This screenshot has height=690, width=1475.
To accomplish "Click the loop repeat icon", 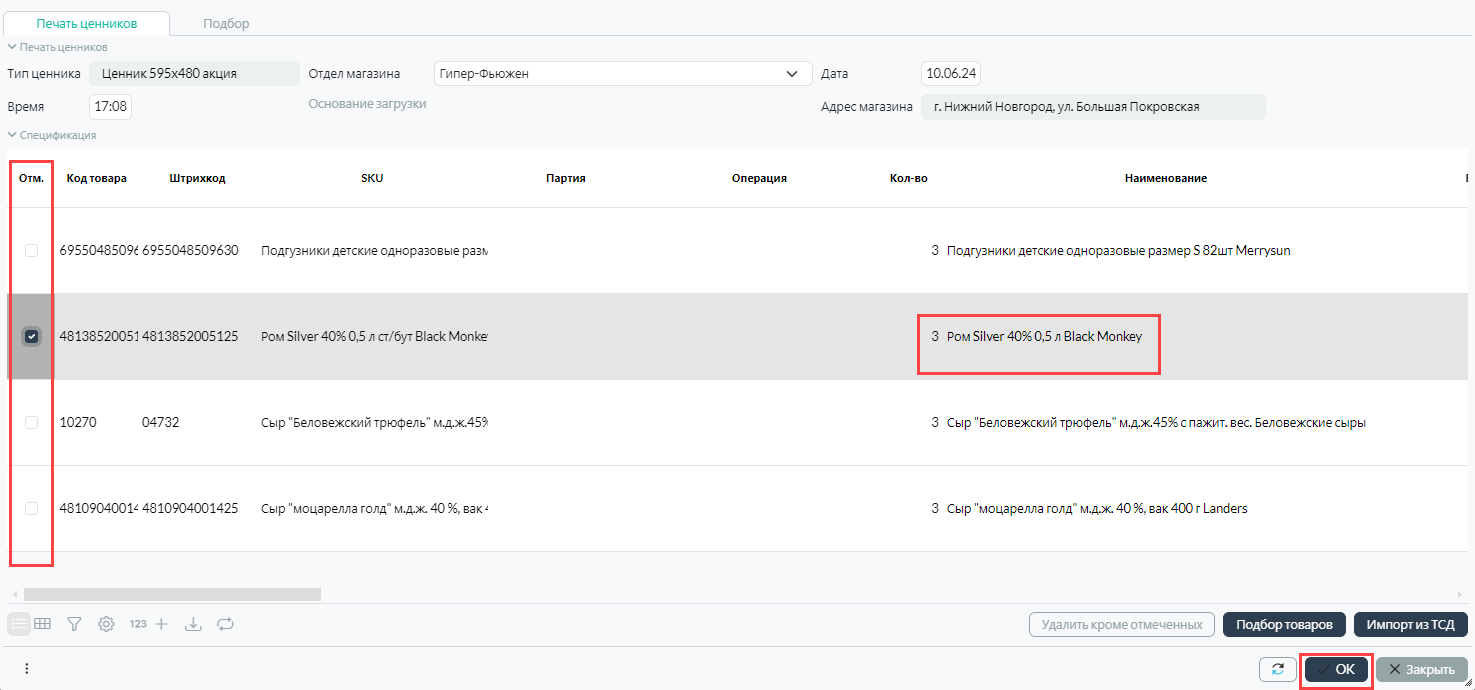I will pos(225,624).
